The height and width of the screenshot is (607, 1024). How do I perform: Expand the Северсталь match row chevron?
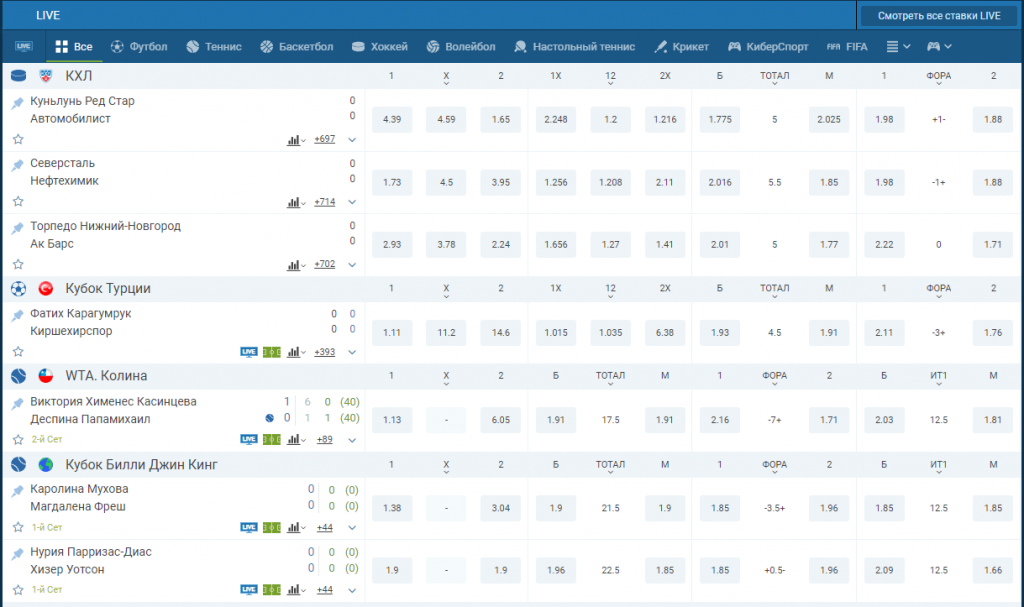[x=352, y=202]
